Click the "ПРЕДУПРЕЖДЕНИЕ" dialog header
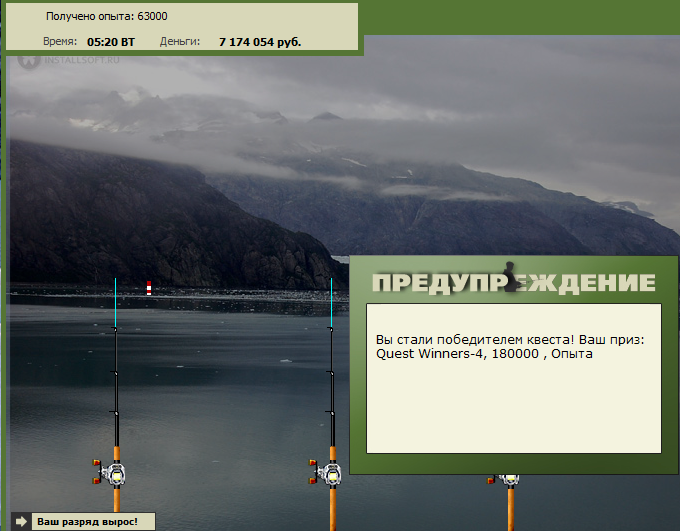This screenshot has height=531, width=680. click(x=513, y=282)
